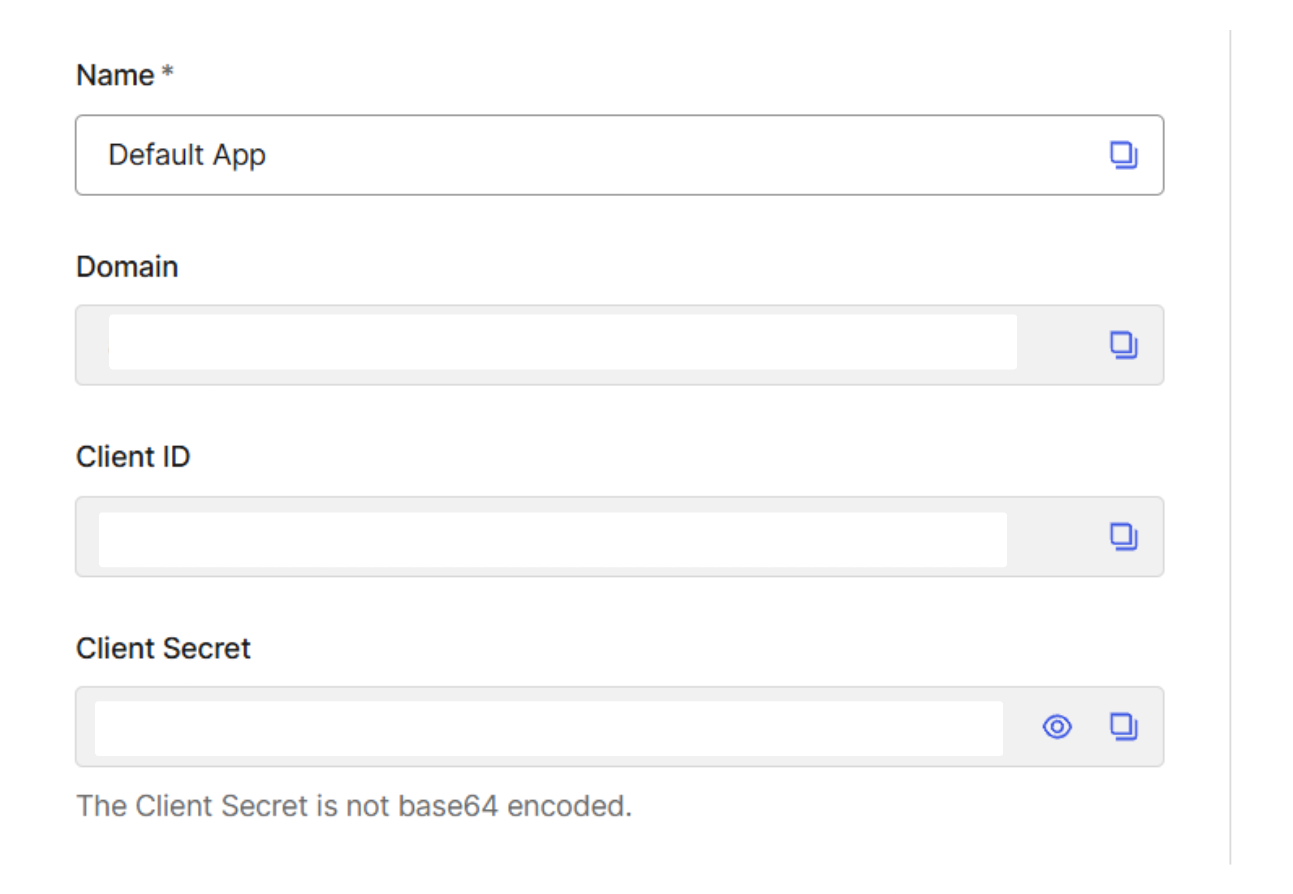
Task: Click the "Client ID" field label
Action: coord(133,457)
